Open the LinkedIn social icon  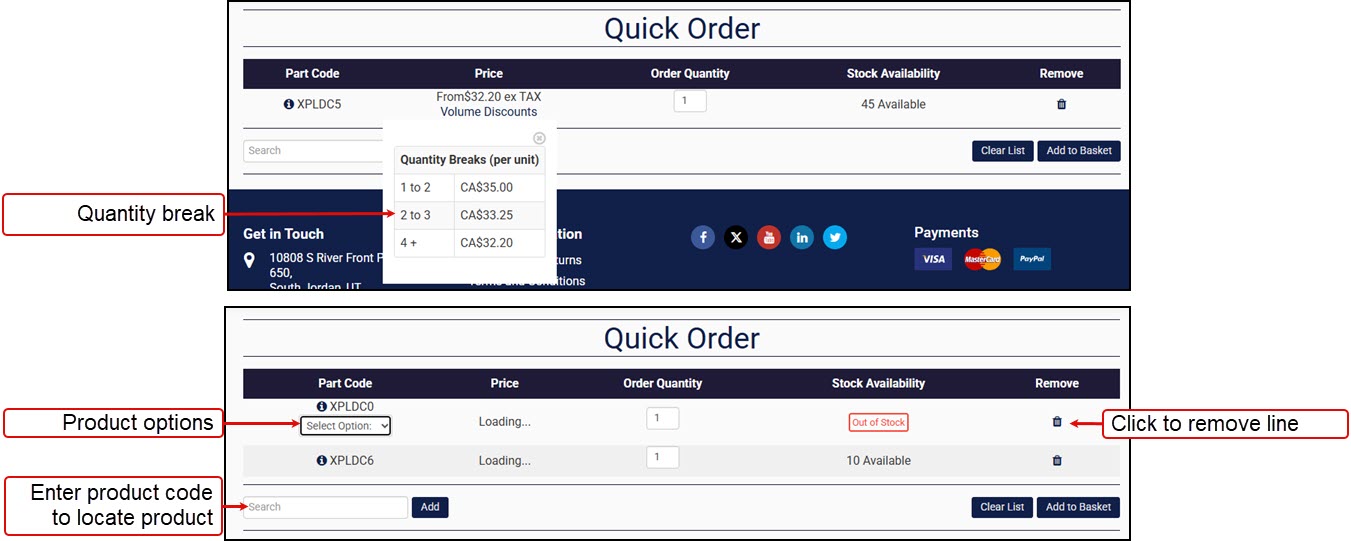tap(802, 237)
